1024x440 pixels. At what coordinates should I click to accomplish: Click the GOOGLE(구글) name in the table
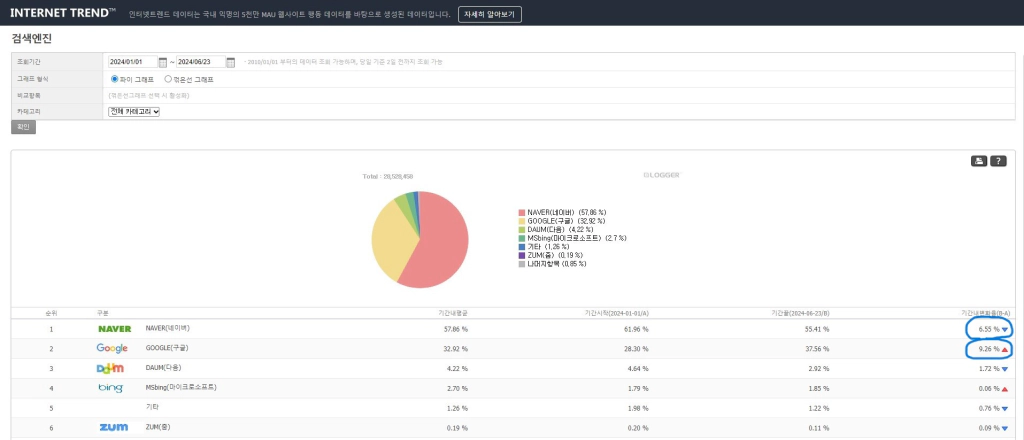[168, 348]
